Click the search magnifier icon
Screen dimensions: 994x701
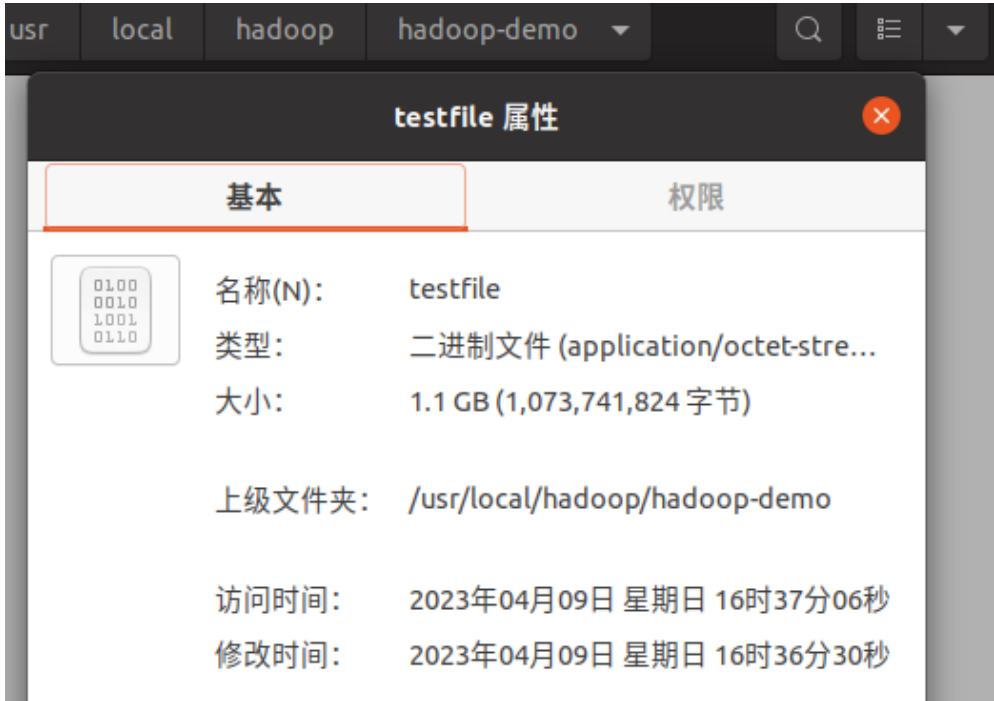pos(808,30)
